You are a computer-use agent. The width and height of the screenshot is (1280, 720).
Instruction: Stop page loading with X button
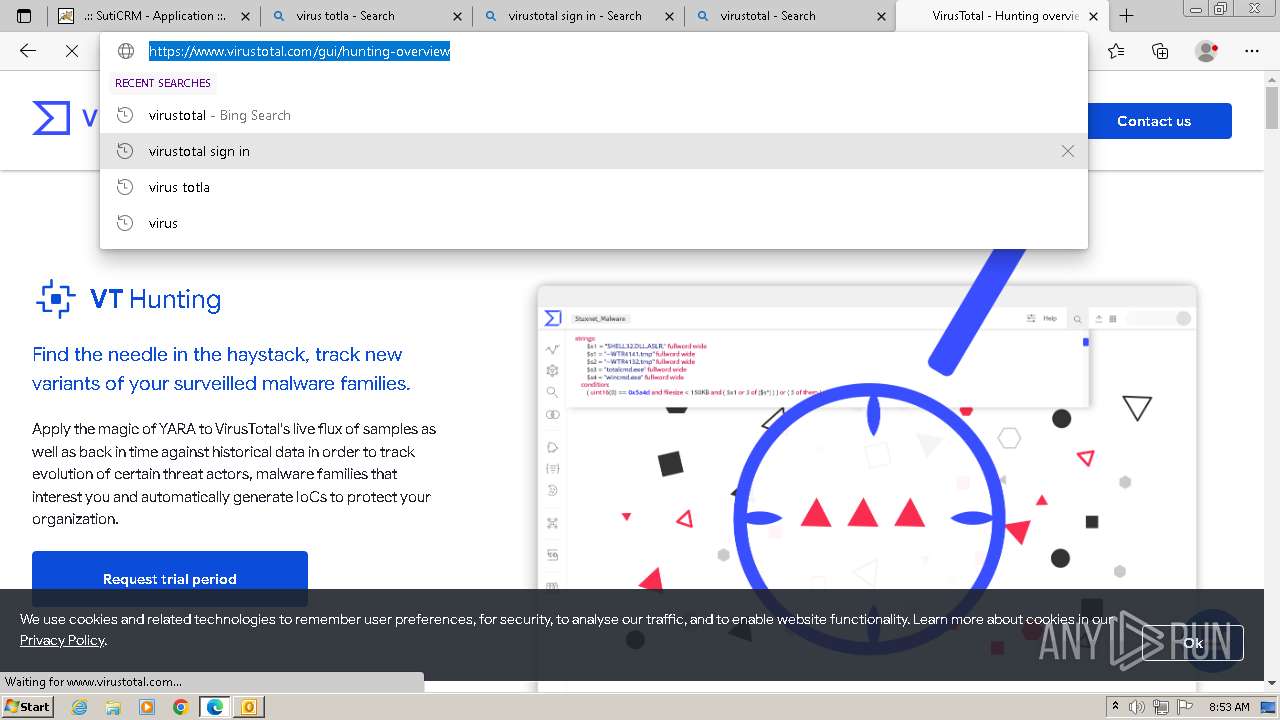(72, 51)
